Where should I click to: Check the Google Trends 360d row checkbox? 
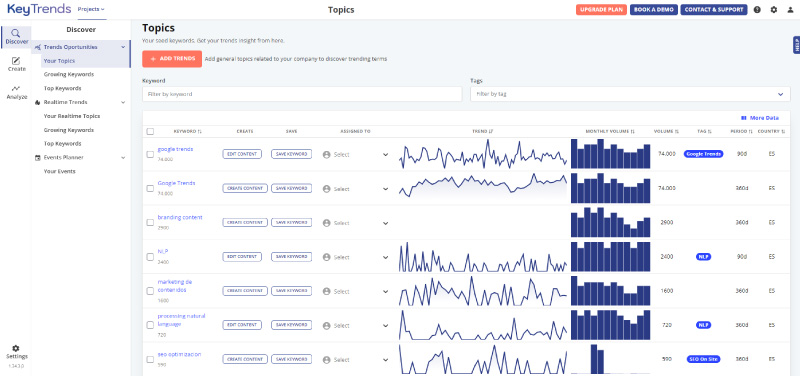pyautogui.click(x=150, y=188)
